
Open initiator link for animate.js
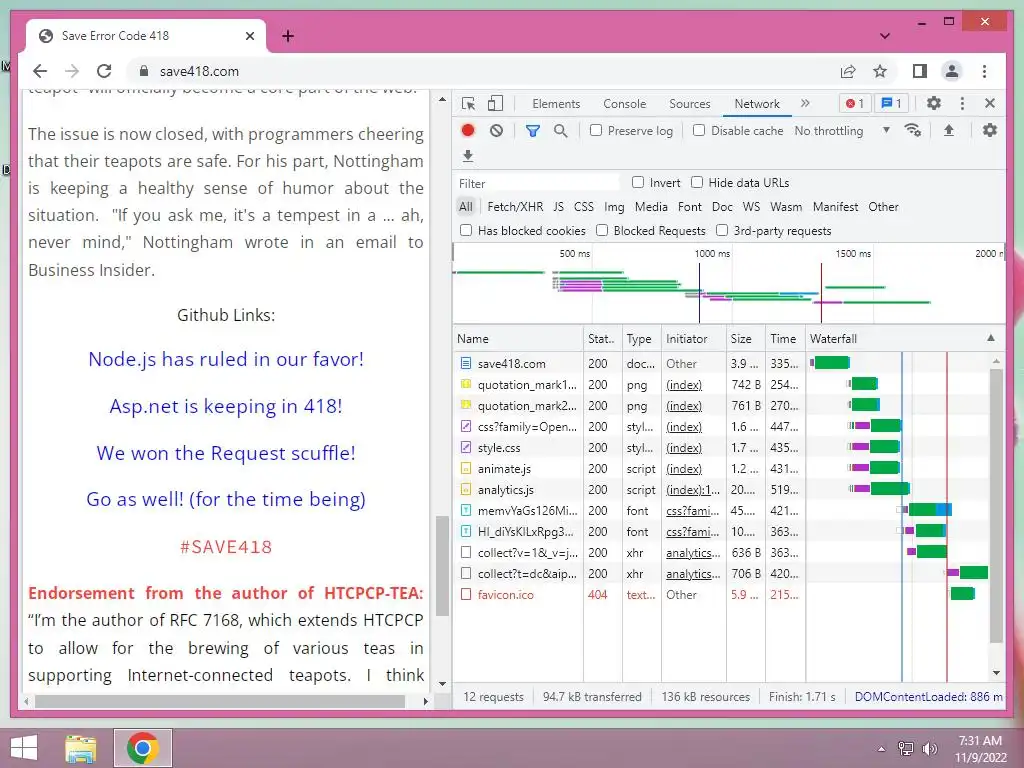pos(684,469)
